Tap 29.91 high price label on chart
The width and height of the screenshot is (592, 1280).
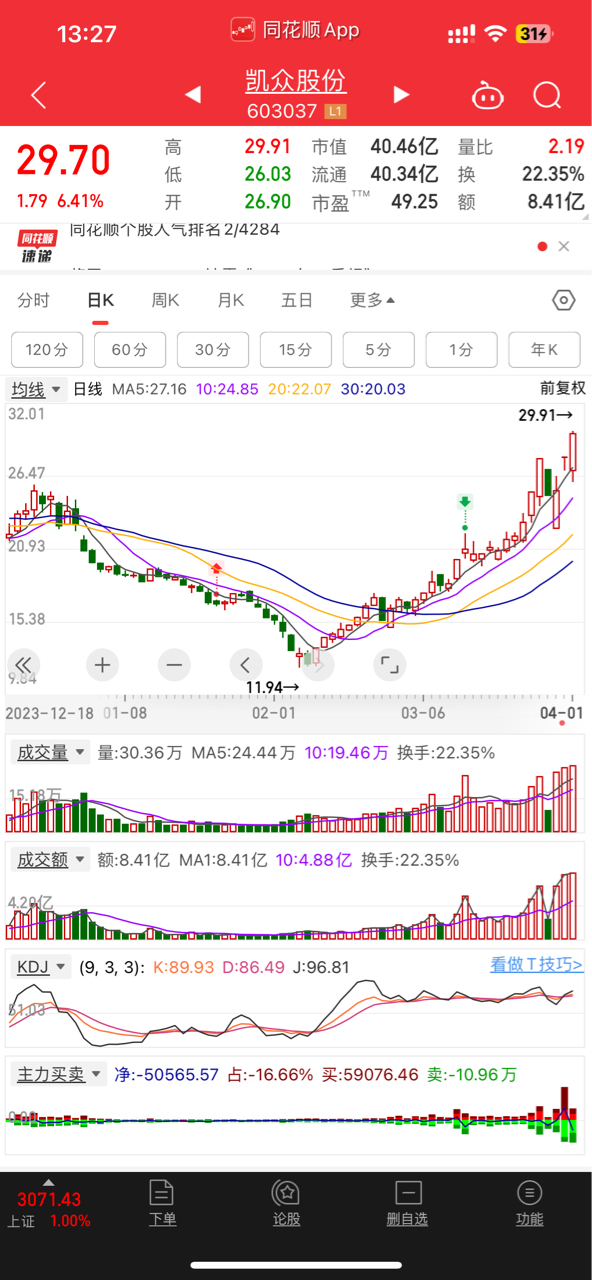point(545,414)
